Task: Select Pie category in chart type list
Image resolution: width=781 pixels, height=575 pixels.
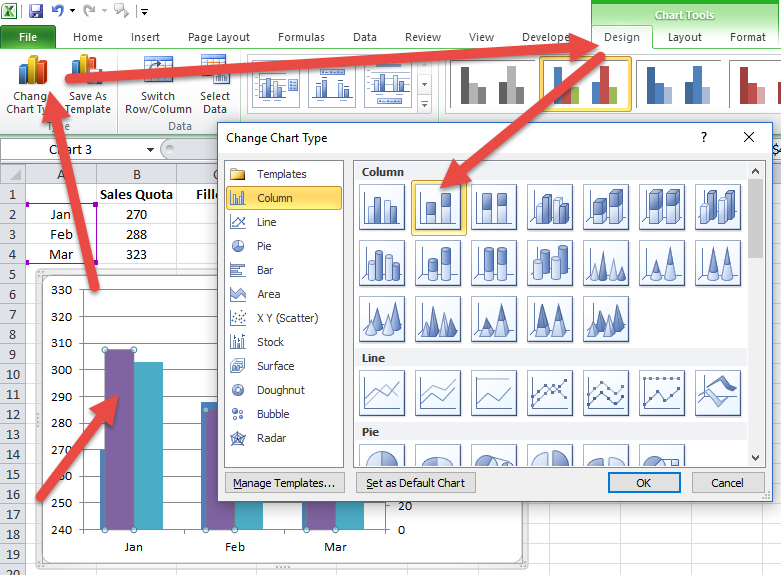Action: point(284,246)
